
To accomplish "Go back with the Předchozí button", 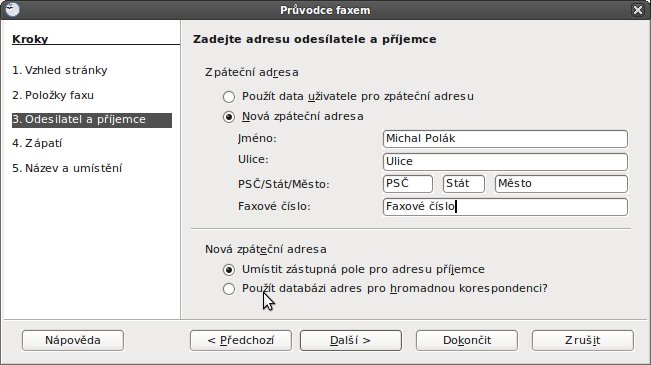I will (241, 341).
